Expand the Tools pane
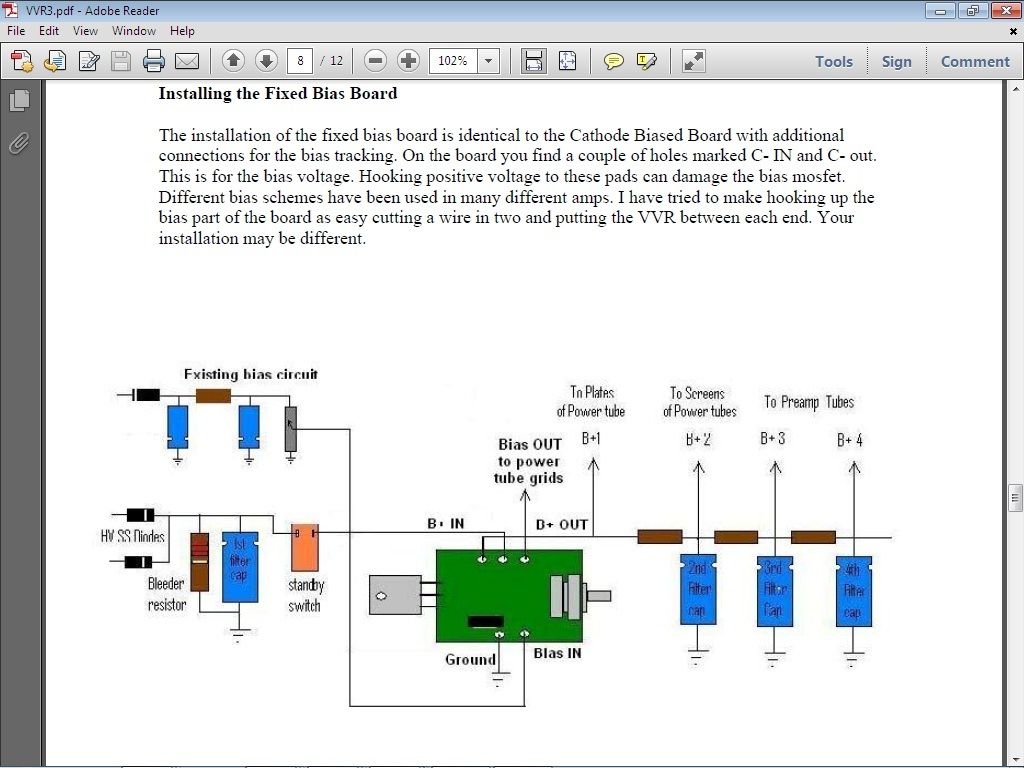 pos(834,61)
